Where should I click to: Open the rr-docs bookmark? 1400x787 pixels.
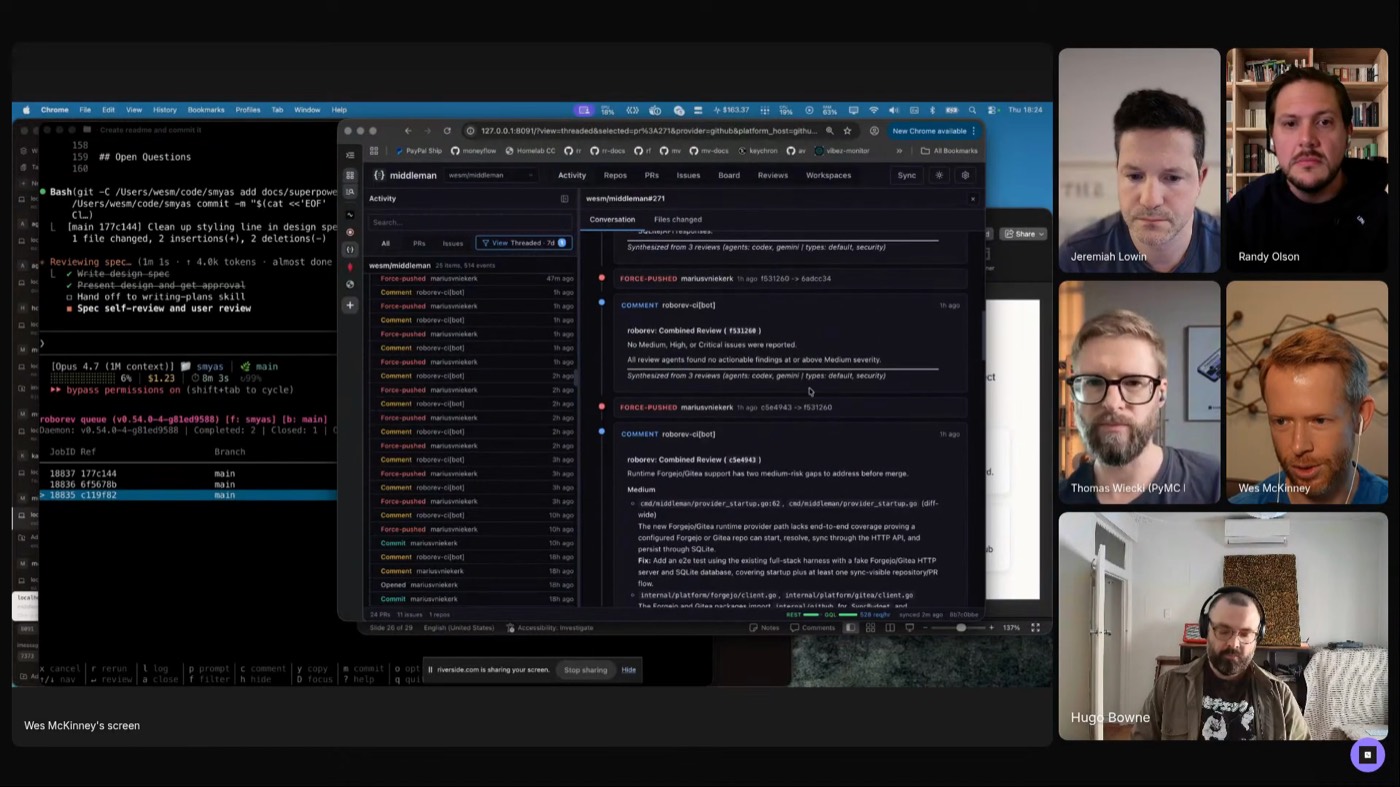coord(609,151)
